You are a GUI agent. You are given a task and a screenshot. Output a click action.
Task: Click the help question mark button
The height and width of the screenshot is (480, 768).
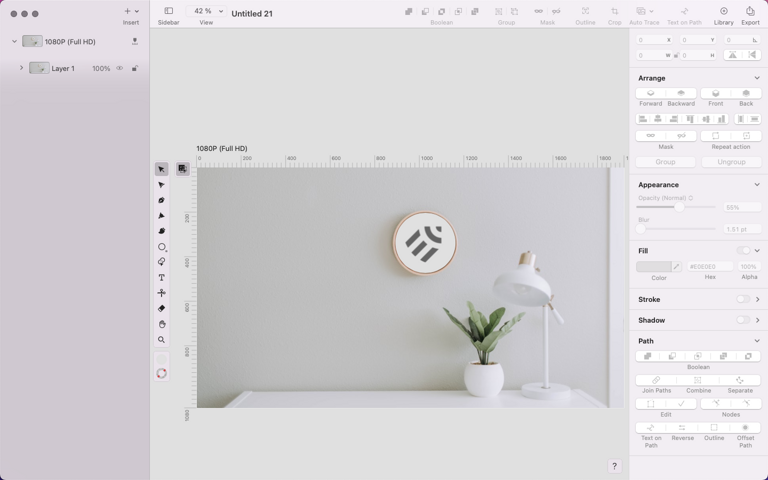(x=614, y=466)
